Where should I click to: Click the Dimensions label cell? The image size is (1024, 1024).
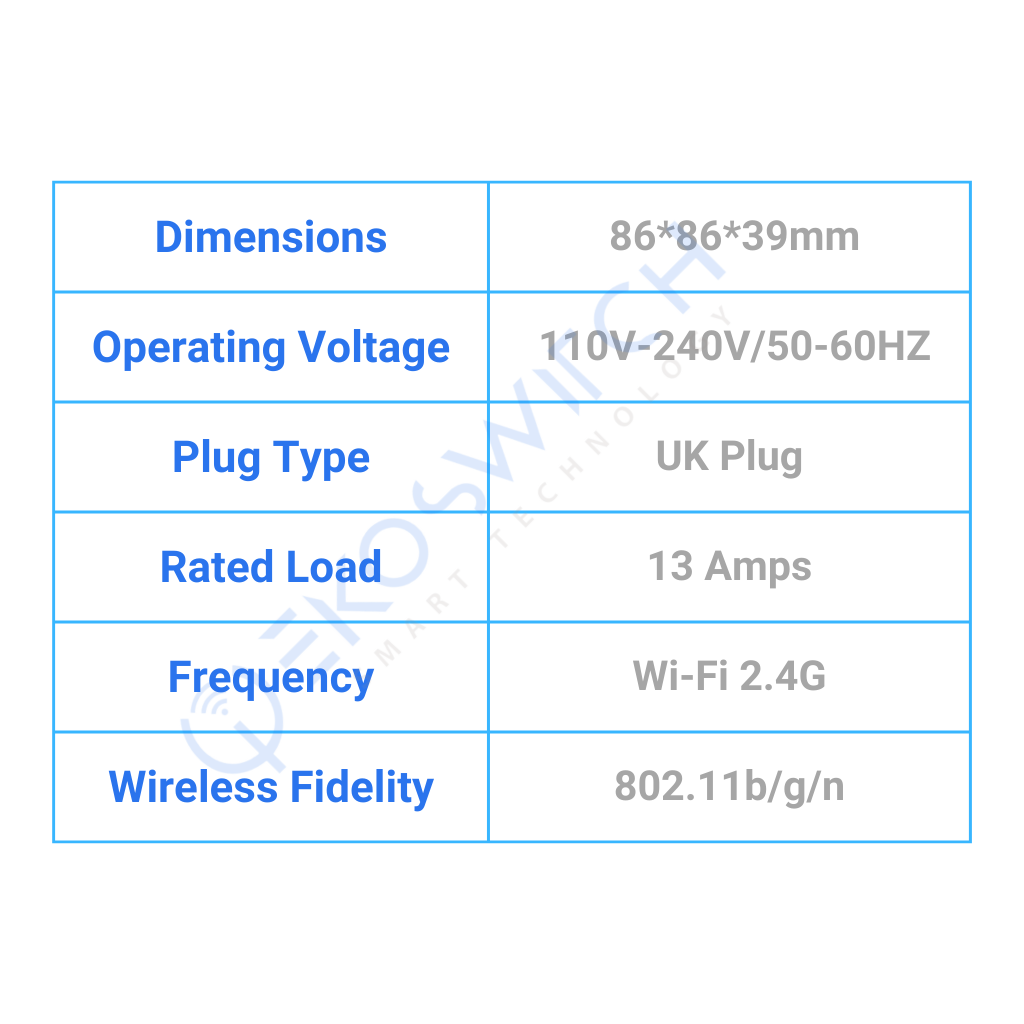271,237
